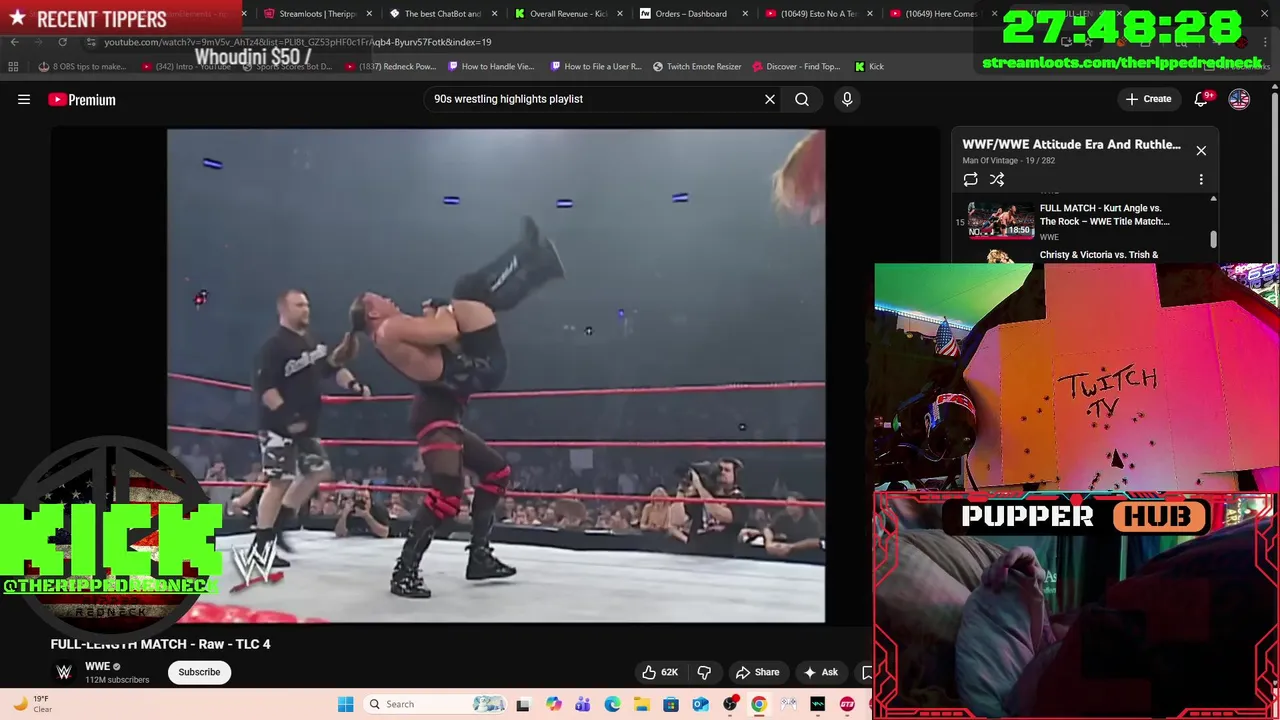This screenshot has height=720, width=1280.
Task: Open YouTube notifications bell
Action: [x=1202, y=99]
